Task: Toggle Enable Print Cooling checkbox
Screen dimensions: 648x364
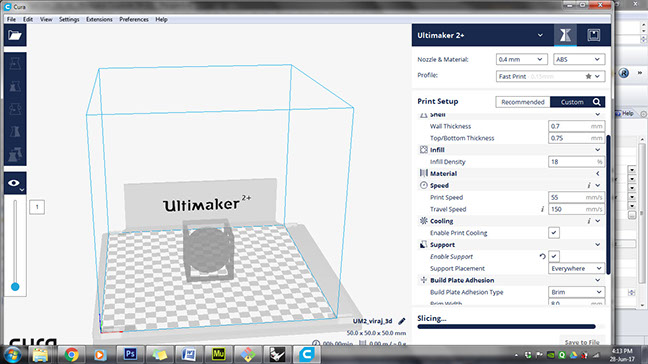Action: pos(554,233)
